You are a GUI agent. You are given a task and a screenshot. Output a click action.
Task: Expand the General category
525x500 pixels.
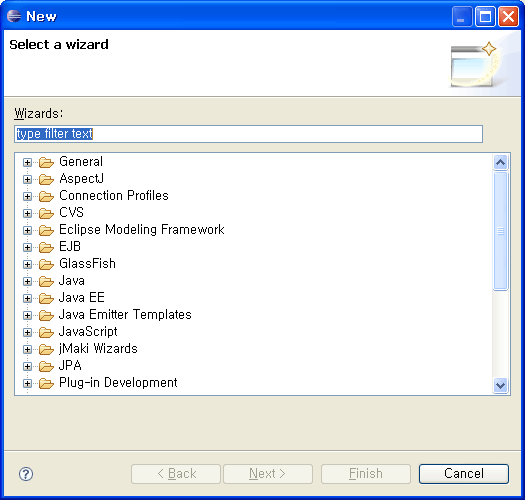click(x=27, y=162)
